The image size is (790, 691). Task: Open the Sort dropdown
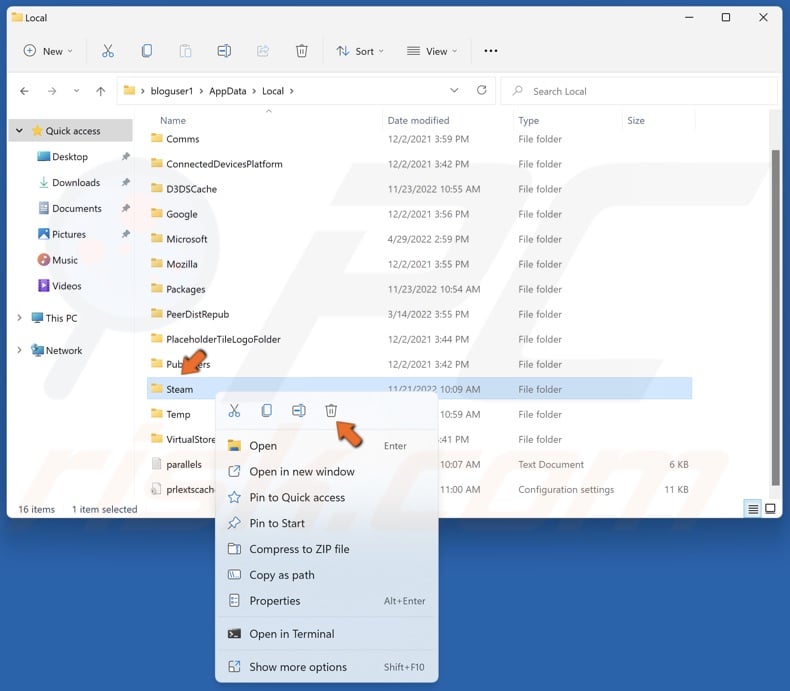[x=361, y=51]
